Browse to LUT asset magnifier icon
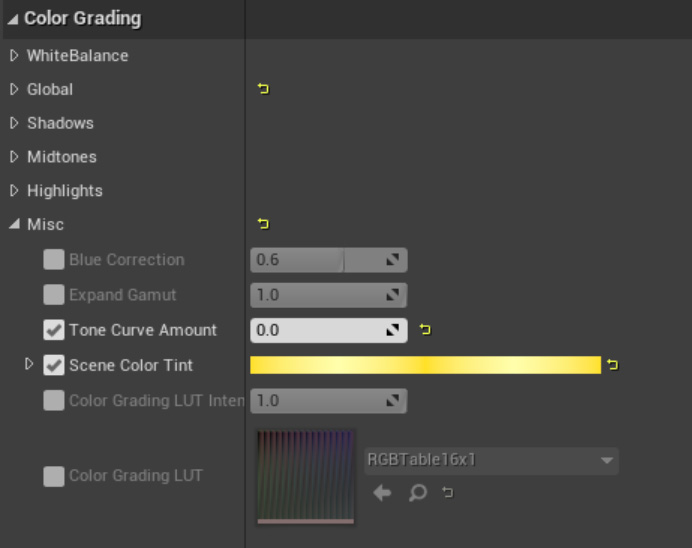The height and width of the screenshot is (548, 692). (x=418, y=493)
